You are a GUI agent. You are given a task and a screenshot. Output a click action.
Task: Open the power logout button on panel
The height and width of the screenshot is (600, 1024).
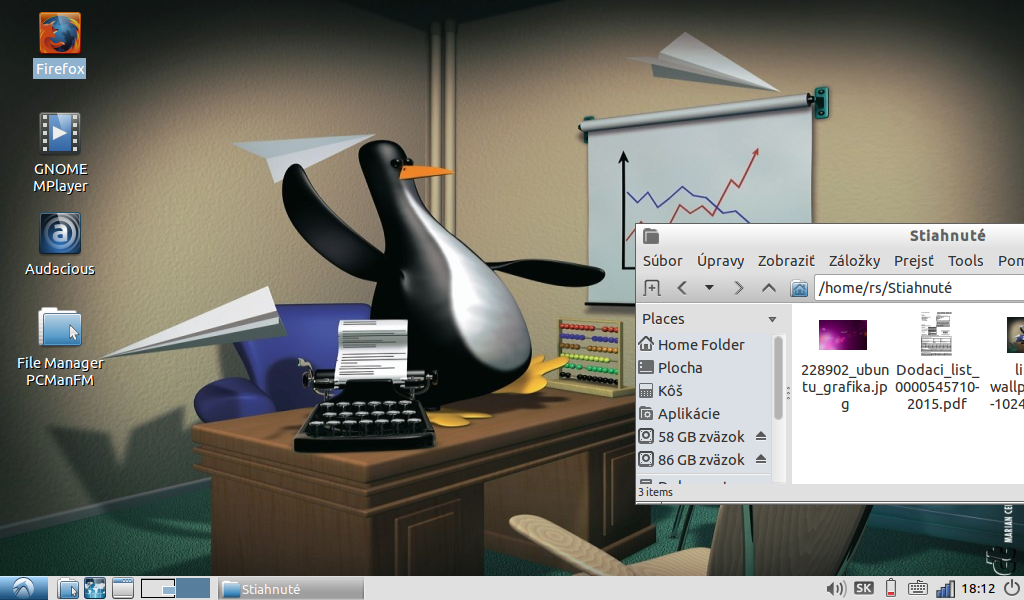(1012, 588)
